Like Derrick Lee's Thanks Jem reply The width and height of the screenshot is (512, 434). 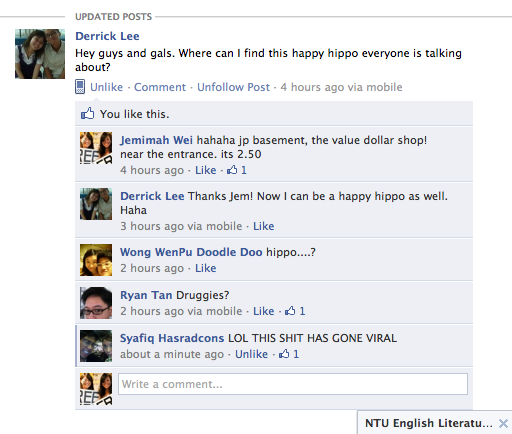(x=264, y=226)
